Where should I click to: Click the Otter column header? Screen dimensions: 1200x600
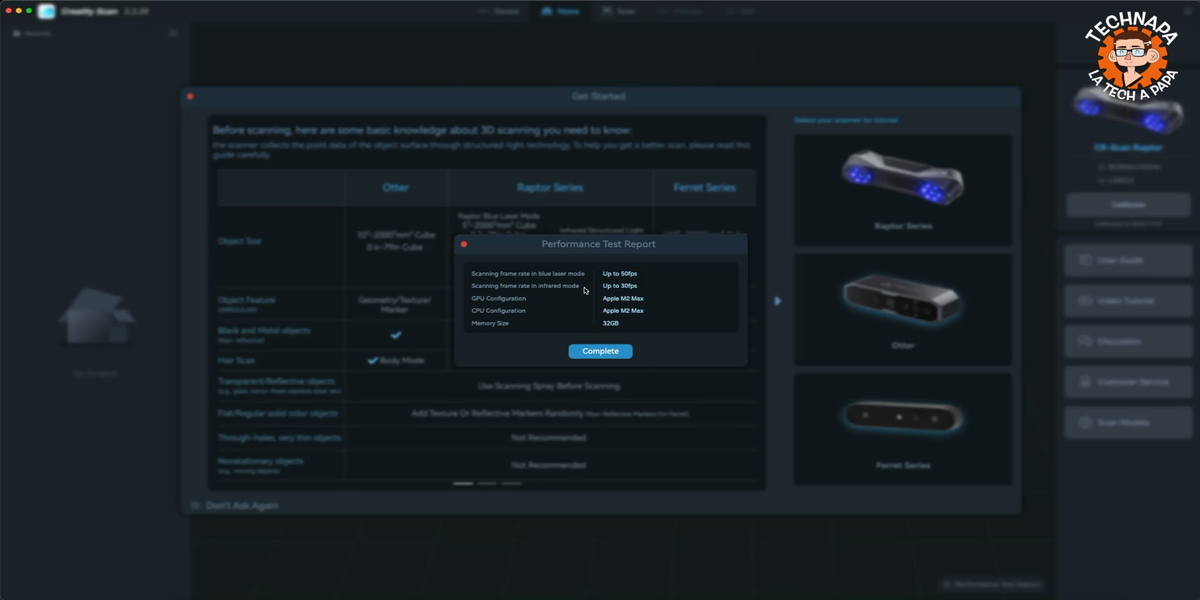(x=396, y=187)
